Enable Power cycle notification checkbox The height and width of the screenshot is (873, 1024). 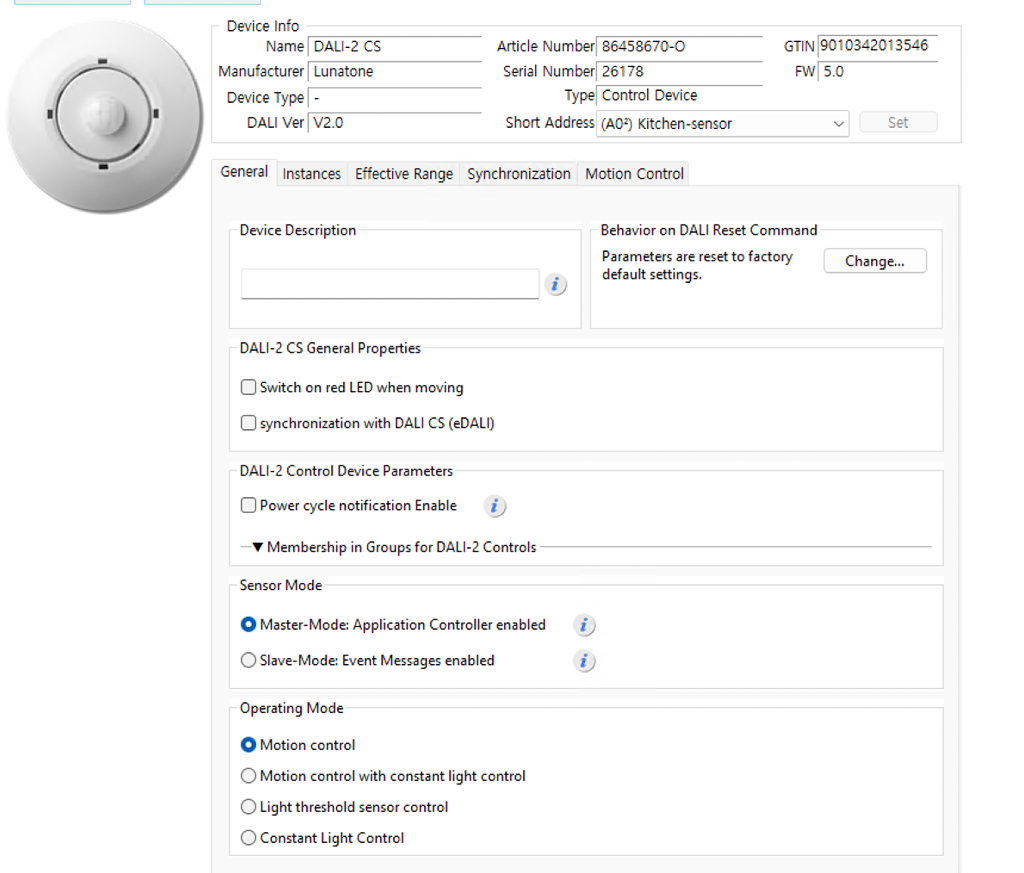(249, 506)
